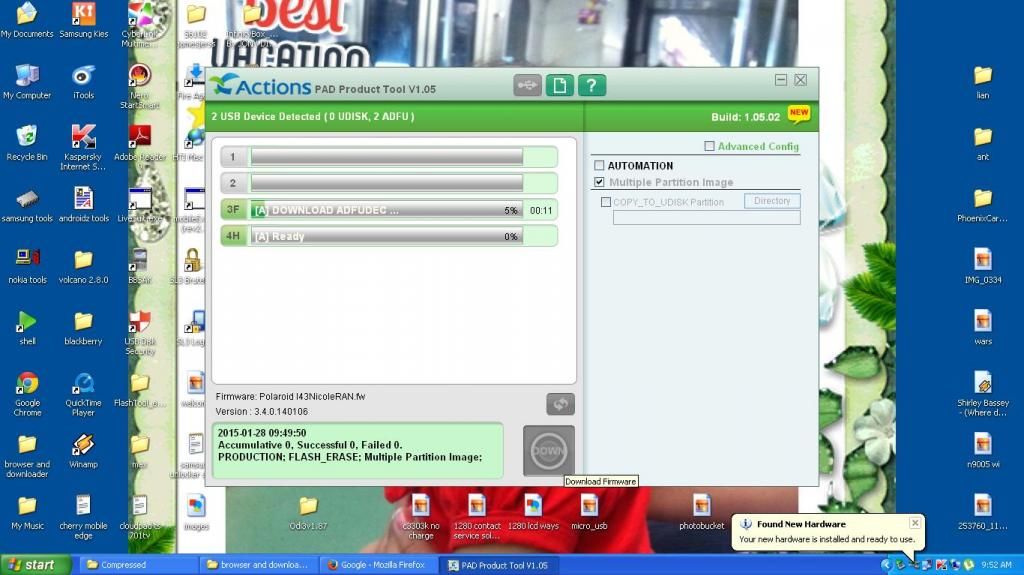Launch Kaspersky Internet Security shortcut
1024x575 pixels.
pyautogui.click(x=83, y=148)
